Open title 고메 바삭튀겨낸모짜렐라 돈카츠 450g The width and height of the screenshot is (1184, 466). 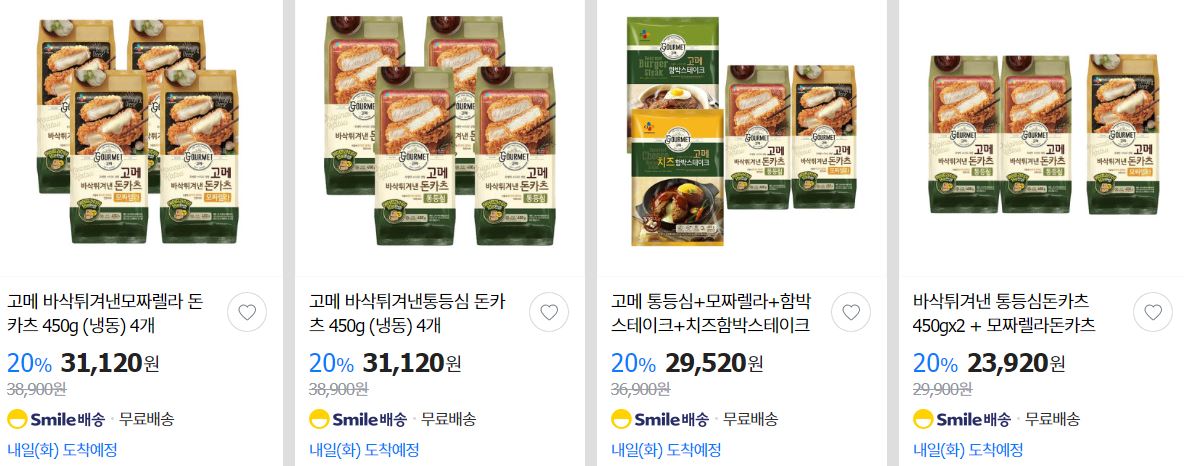tap(105, 313)
